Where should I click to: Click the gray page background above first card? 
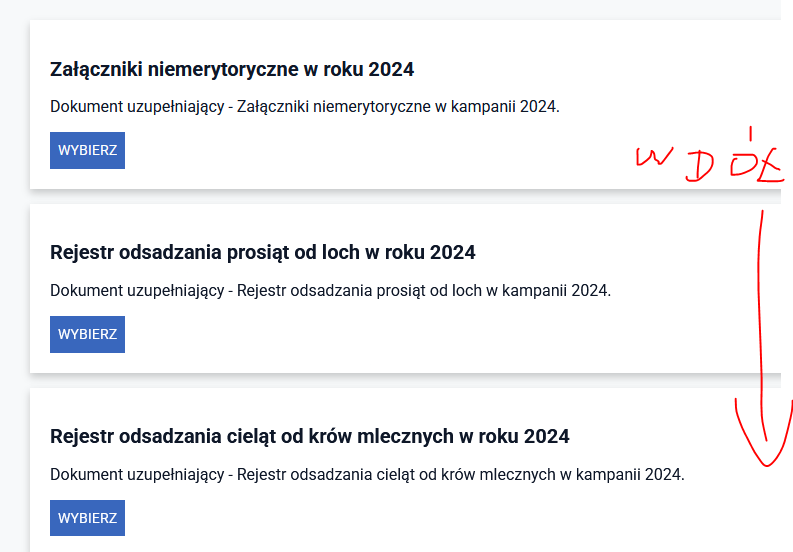pyautogui.click(x=400, y=9)
